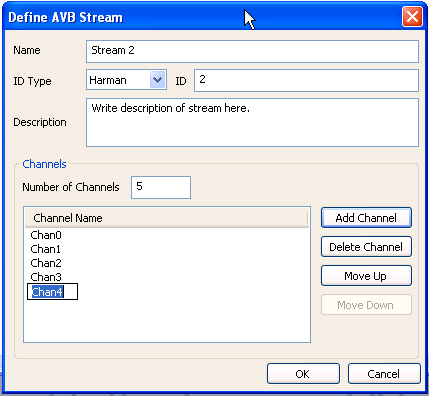Screen dimensions: 429x396
Task: Click the Chan4 name edit box
Action: [52, 292]
